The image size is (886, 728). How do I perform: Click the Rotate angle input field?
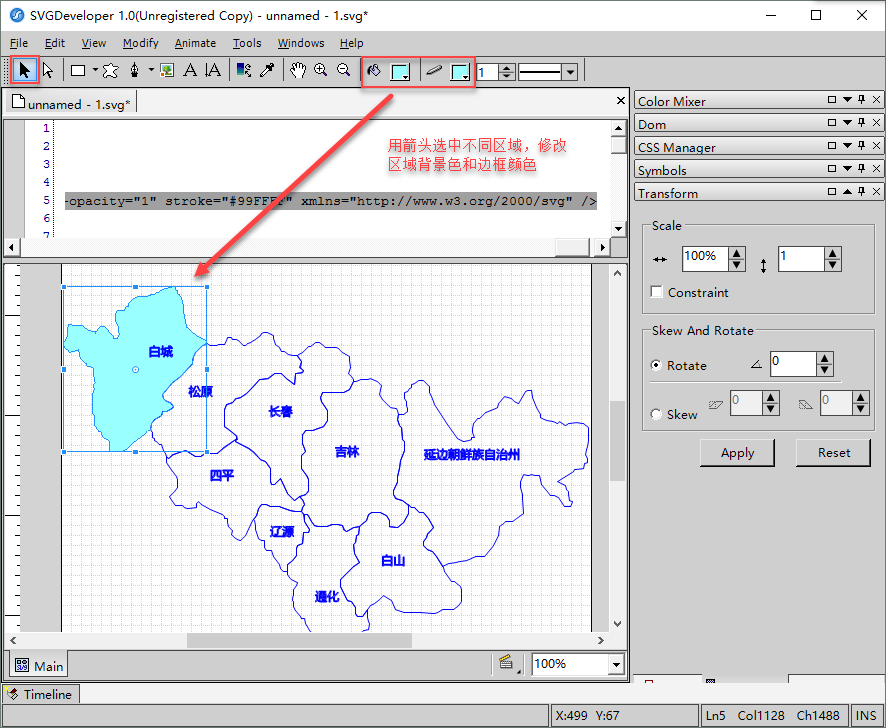click(x=793, y=363)
